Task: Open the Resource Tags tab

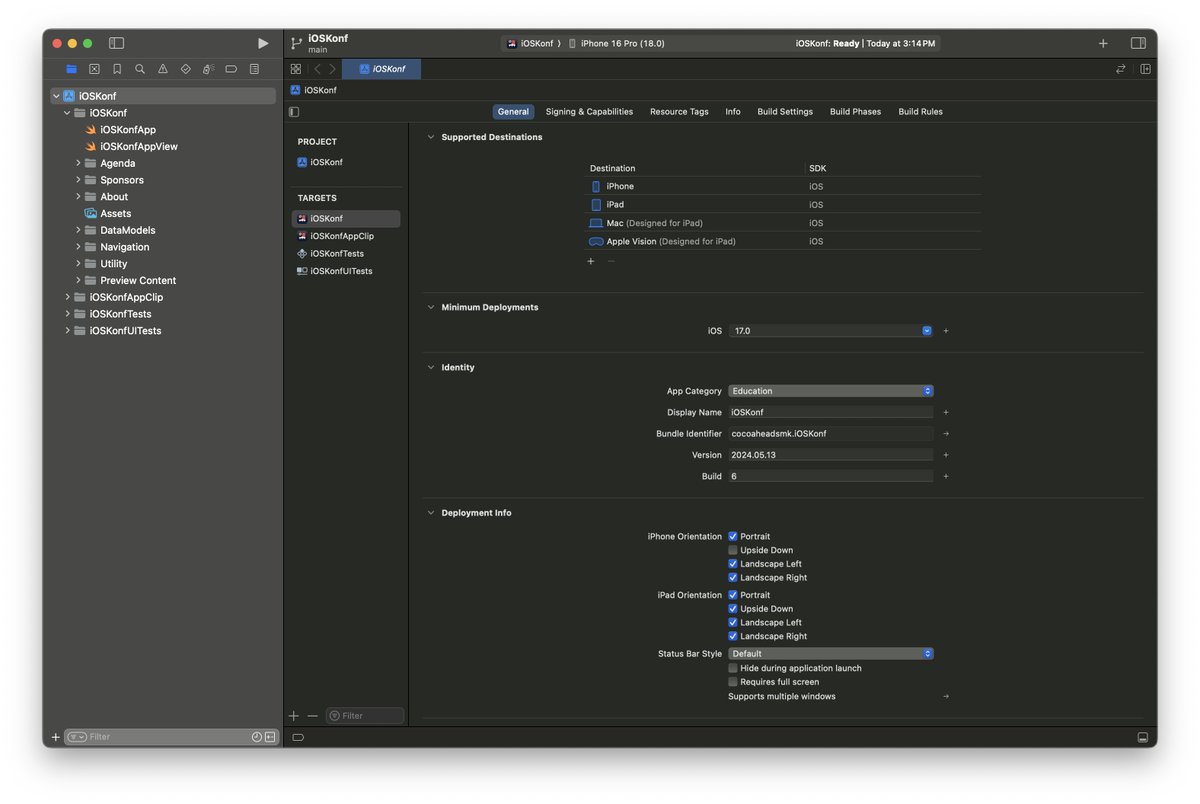Action: [679, 112]
